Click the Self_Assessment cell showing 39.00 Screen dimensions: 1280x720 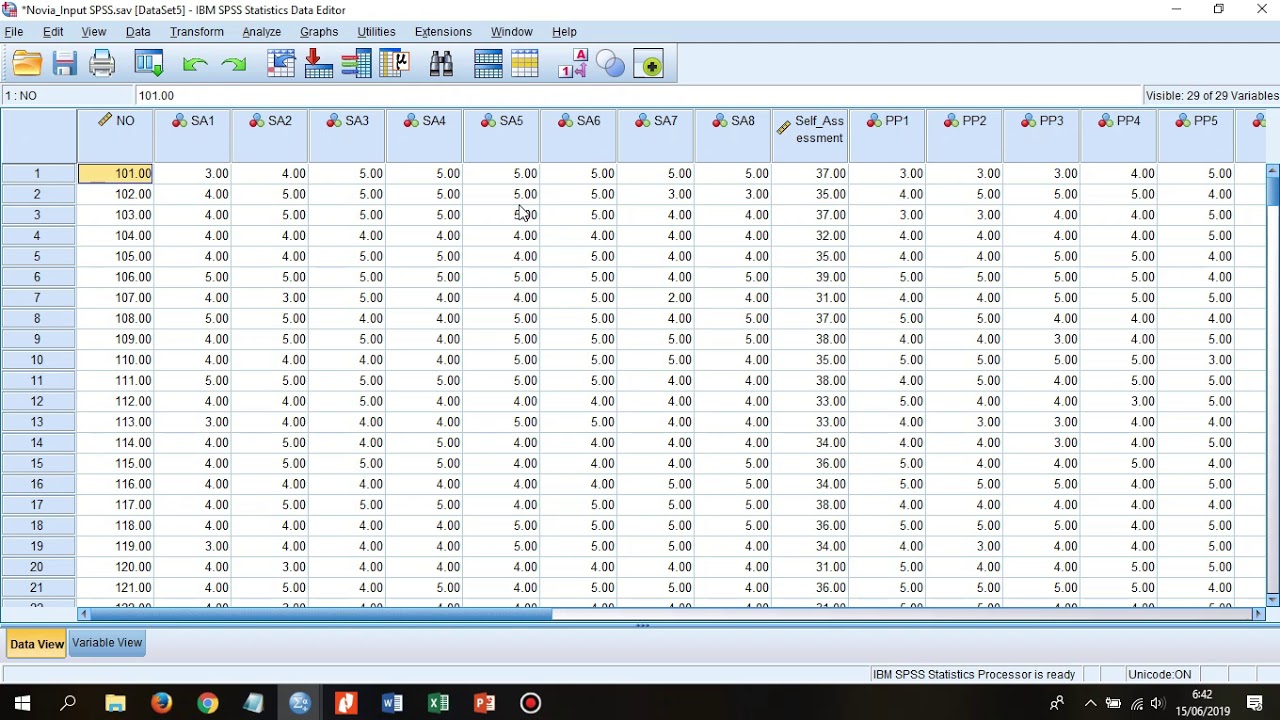[x=810, y=277]
